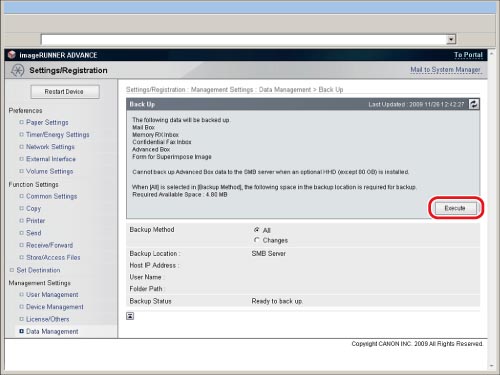Open Network Settings in the sidebar

(50, 147)
